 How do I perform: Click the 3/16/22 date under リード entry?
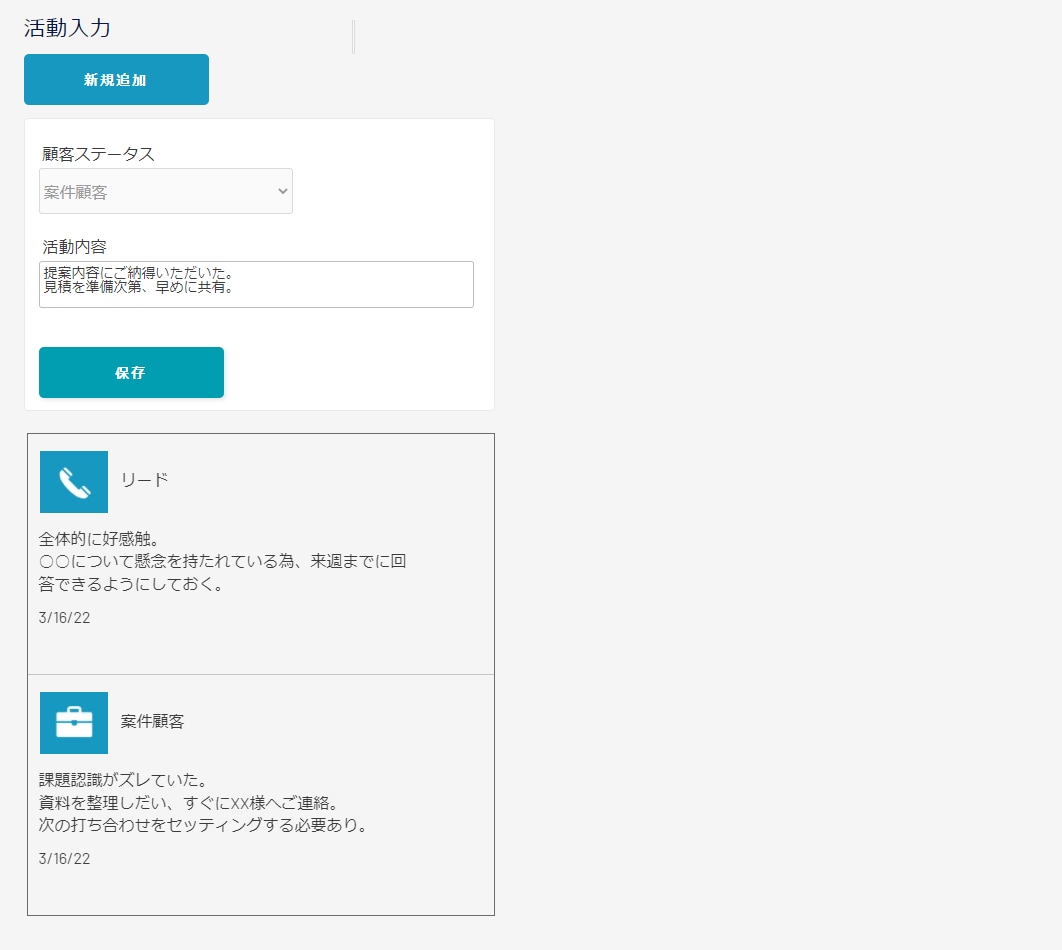pos(64,618)
